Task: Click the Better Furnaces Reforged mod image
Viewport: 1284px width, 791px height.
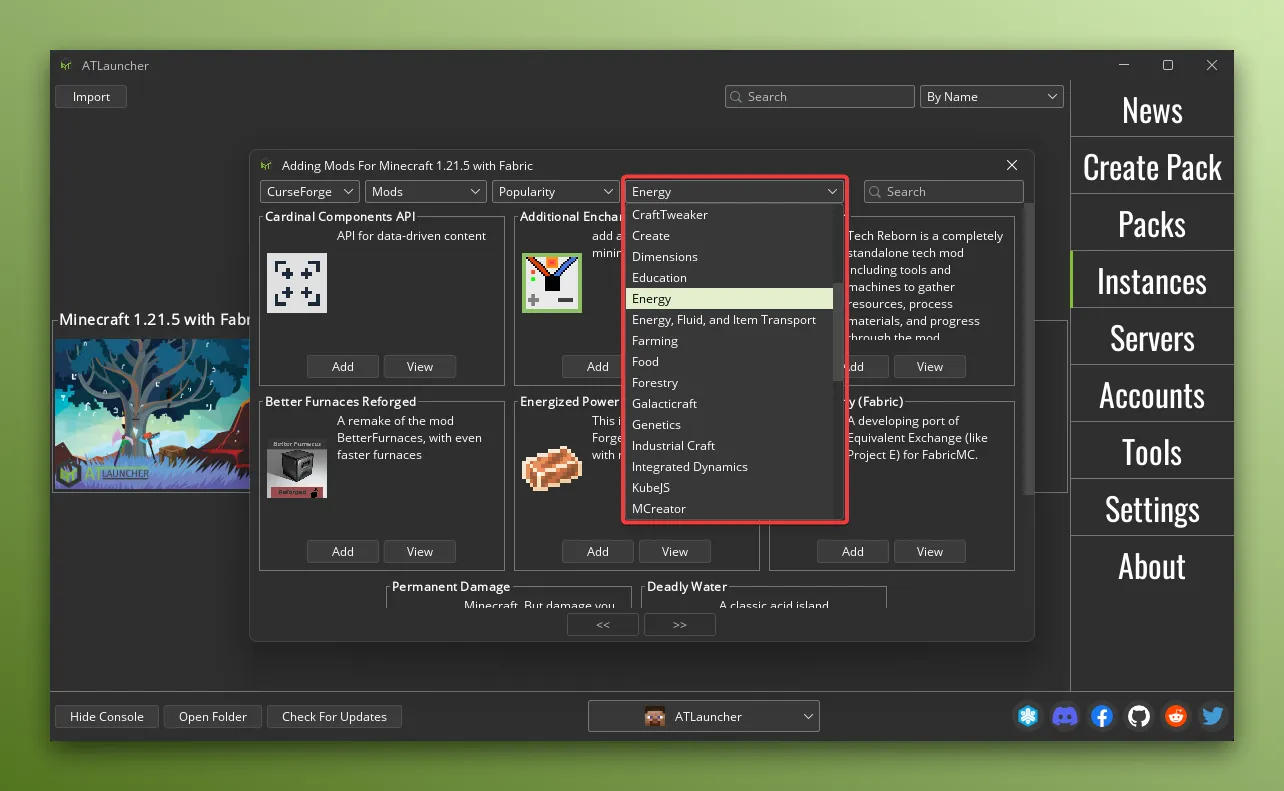Action: (296, 468)
